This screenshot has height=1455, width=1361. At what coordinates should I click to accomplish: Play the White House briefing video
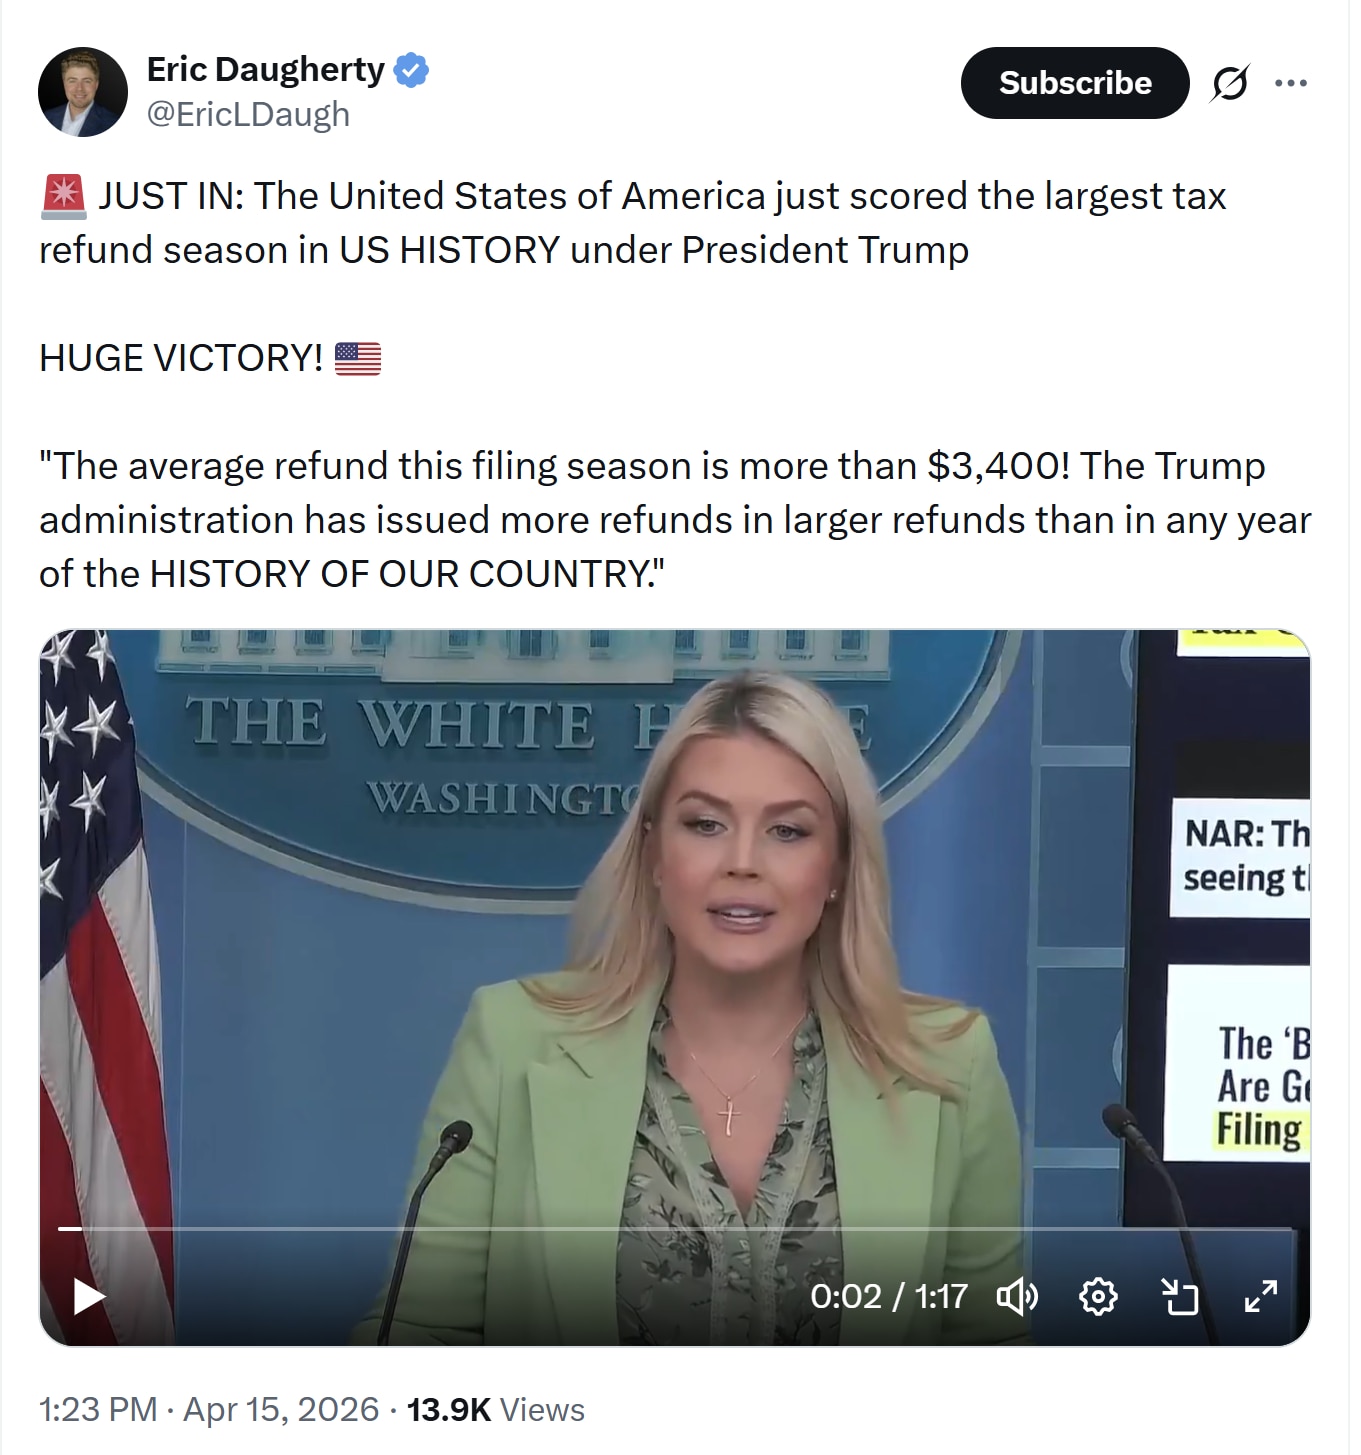90,1297
